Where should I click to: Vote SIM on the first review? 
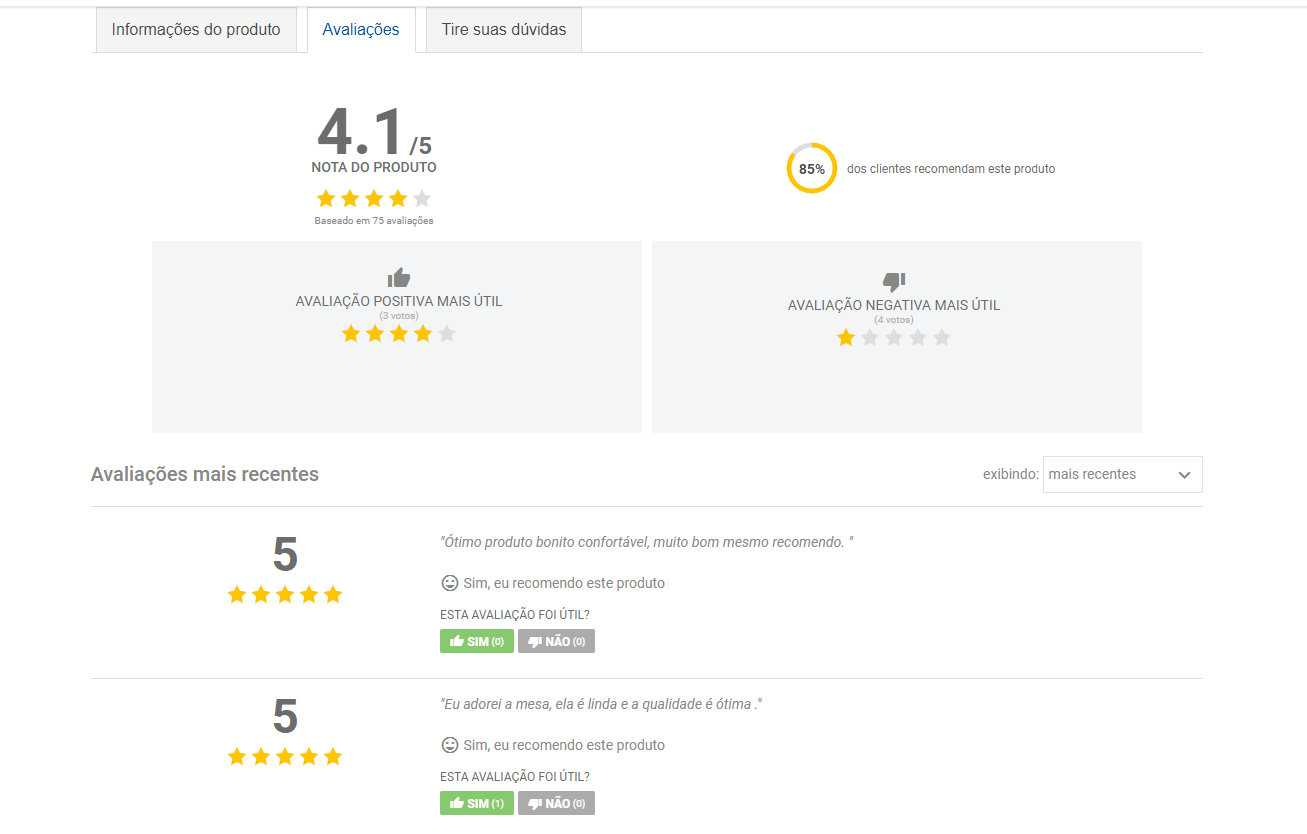[476, 641]
